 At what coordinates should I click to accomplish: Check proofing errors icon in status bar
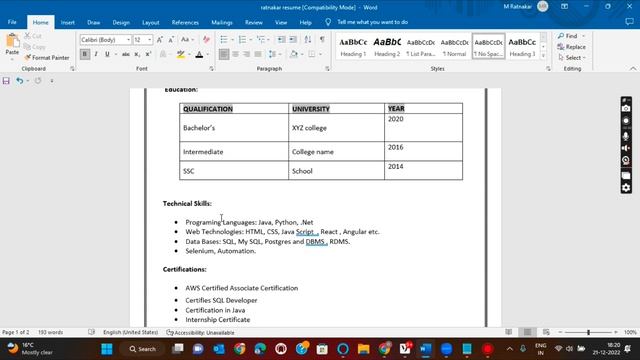click(x=91, y=332)
